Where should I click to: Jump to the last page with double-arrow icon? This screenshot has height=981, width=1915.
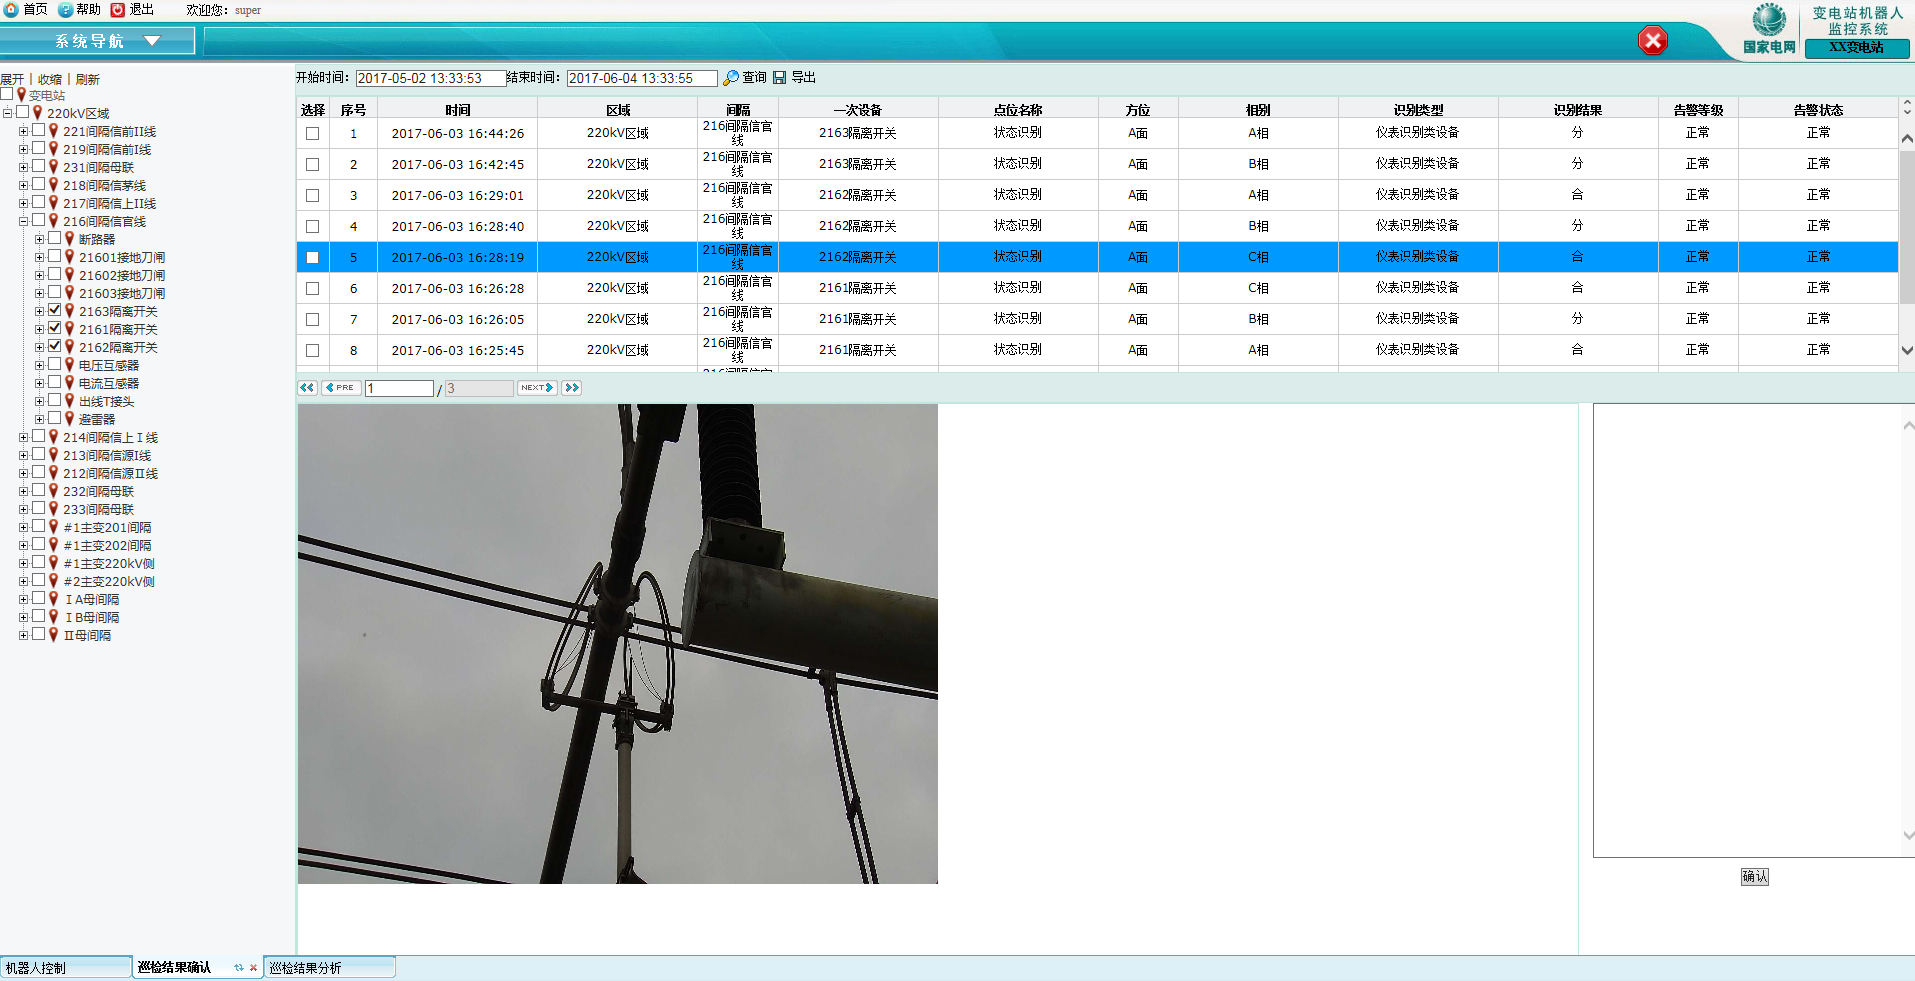(572, 388)
